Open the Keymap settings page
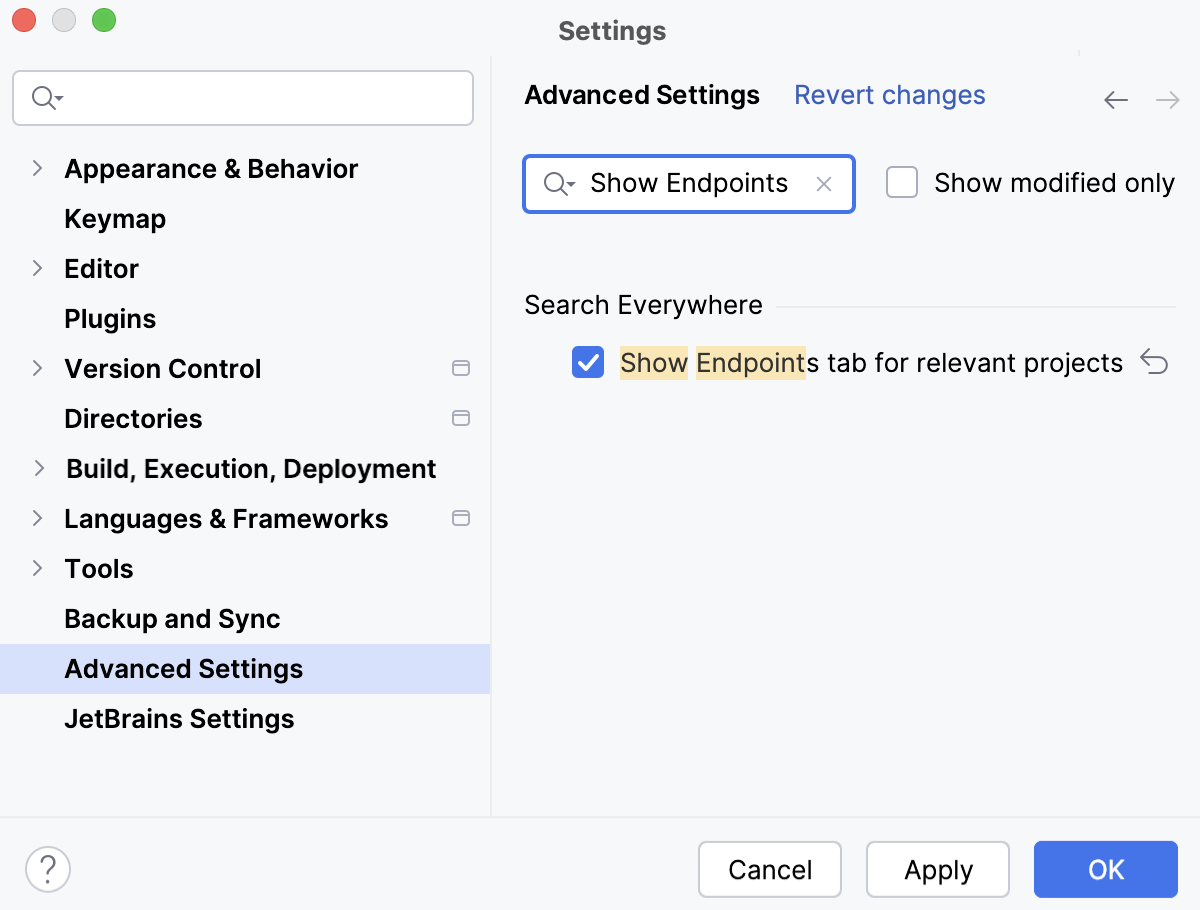The width and height of the screenshot is (1200, 910). point(114,218)
